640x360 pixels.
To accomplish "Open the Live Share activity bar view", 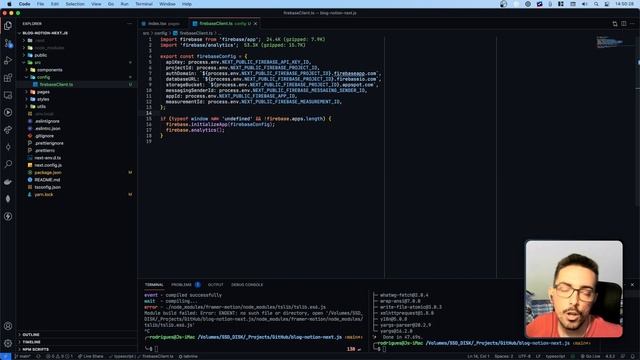I will [8, 130].
